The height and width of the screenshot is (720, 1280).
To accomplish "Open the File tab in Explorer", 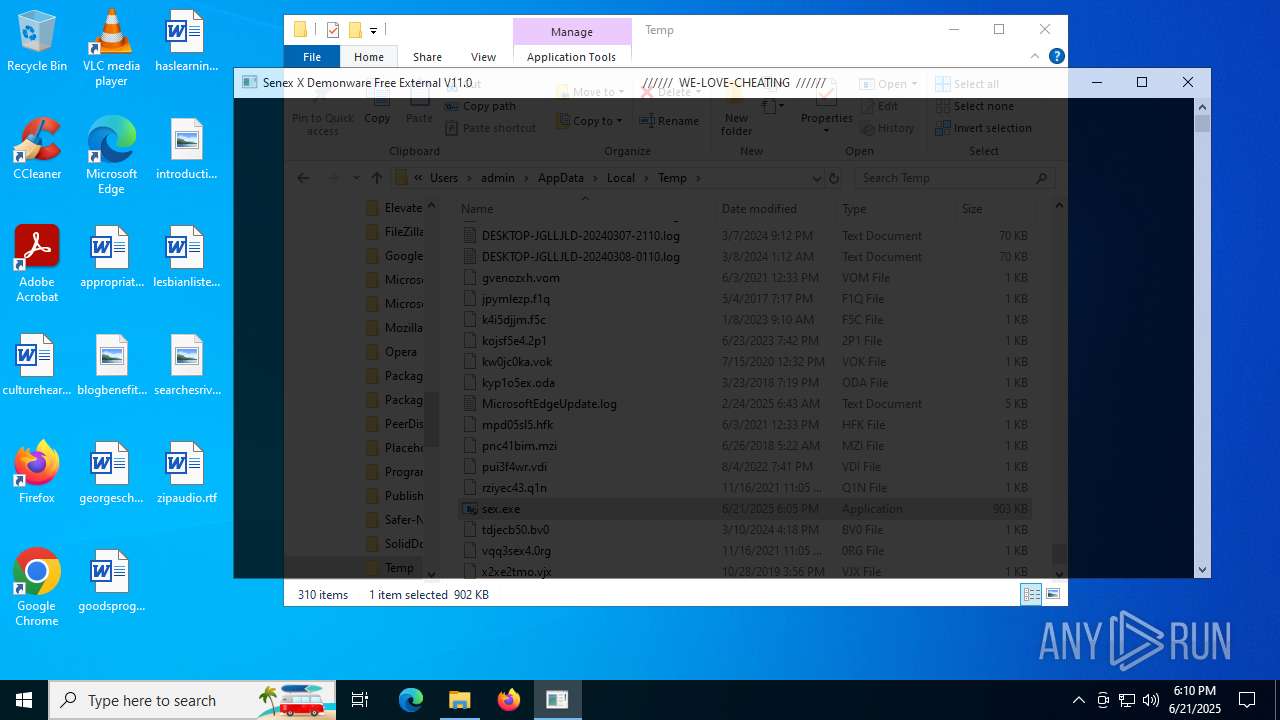I will 312,57.
